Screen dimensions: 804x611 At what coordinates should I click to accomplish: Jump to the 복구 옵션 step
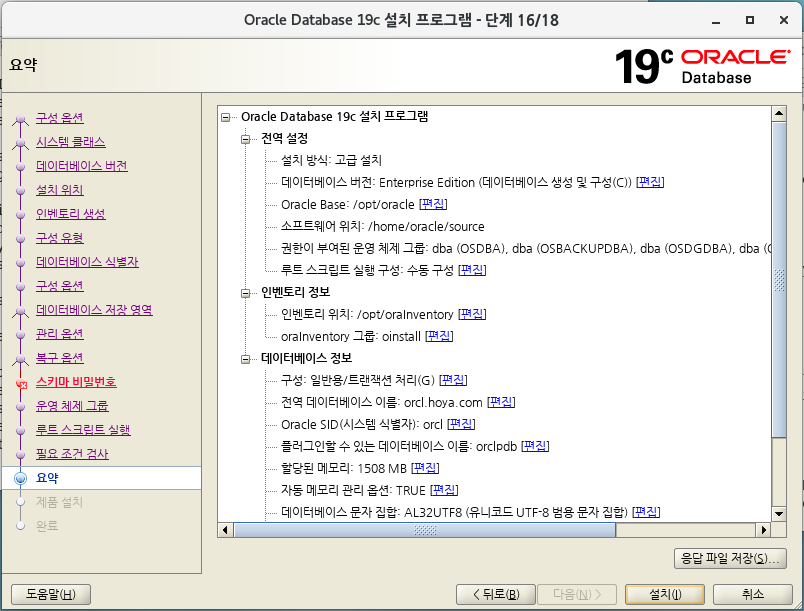coord(59,358)
